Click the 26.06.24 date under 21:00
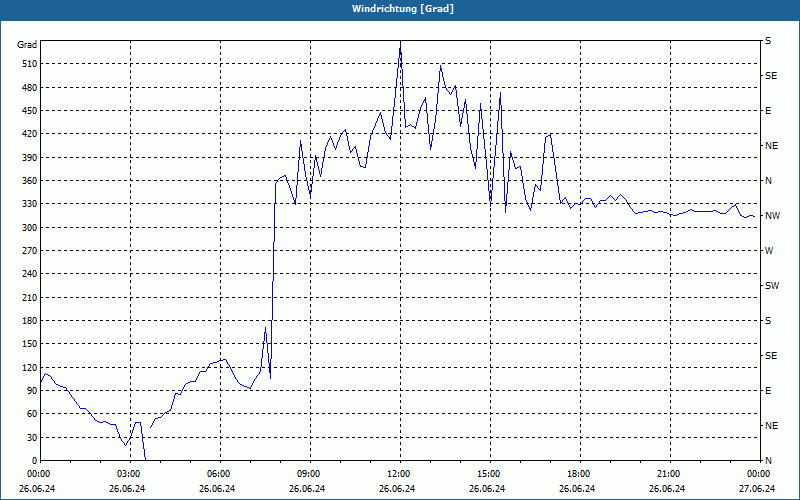Screen dimensions: 800x500 pos(667,489)
